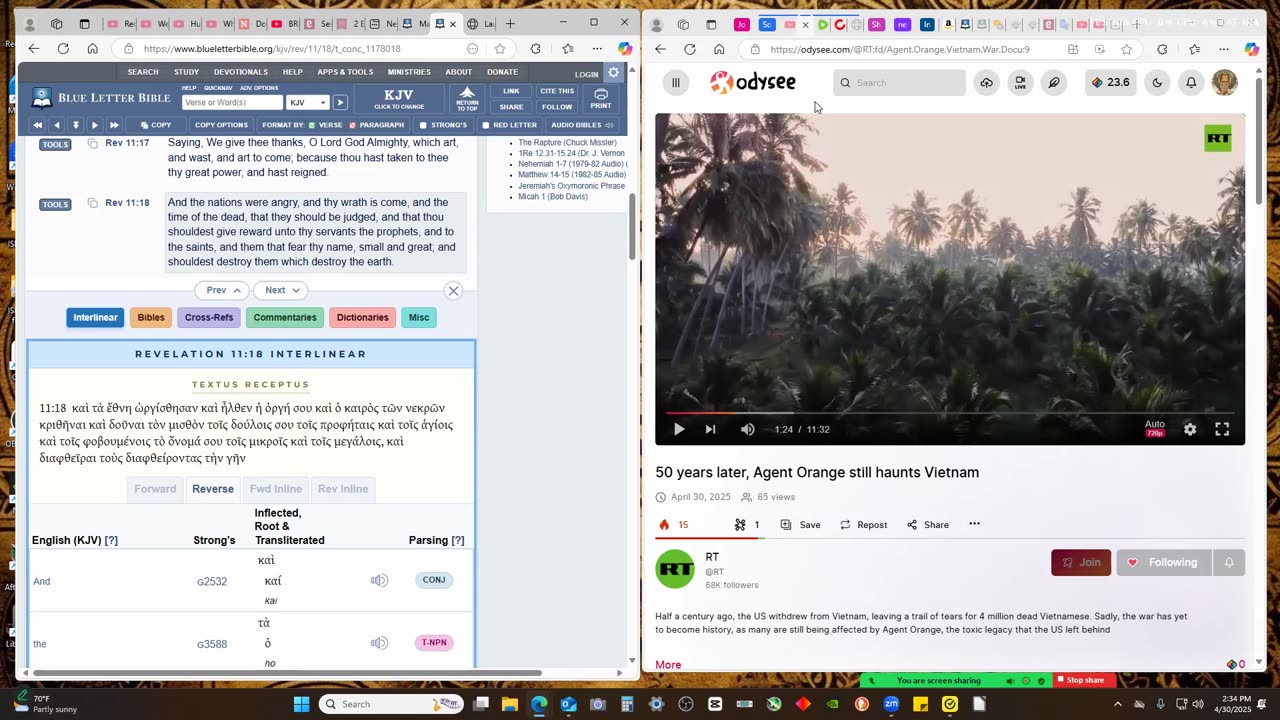Play audio pronunciation for G3588 ho

379,643
